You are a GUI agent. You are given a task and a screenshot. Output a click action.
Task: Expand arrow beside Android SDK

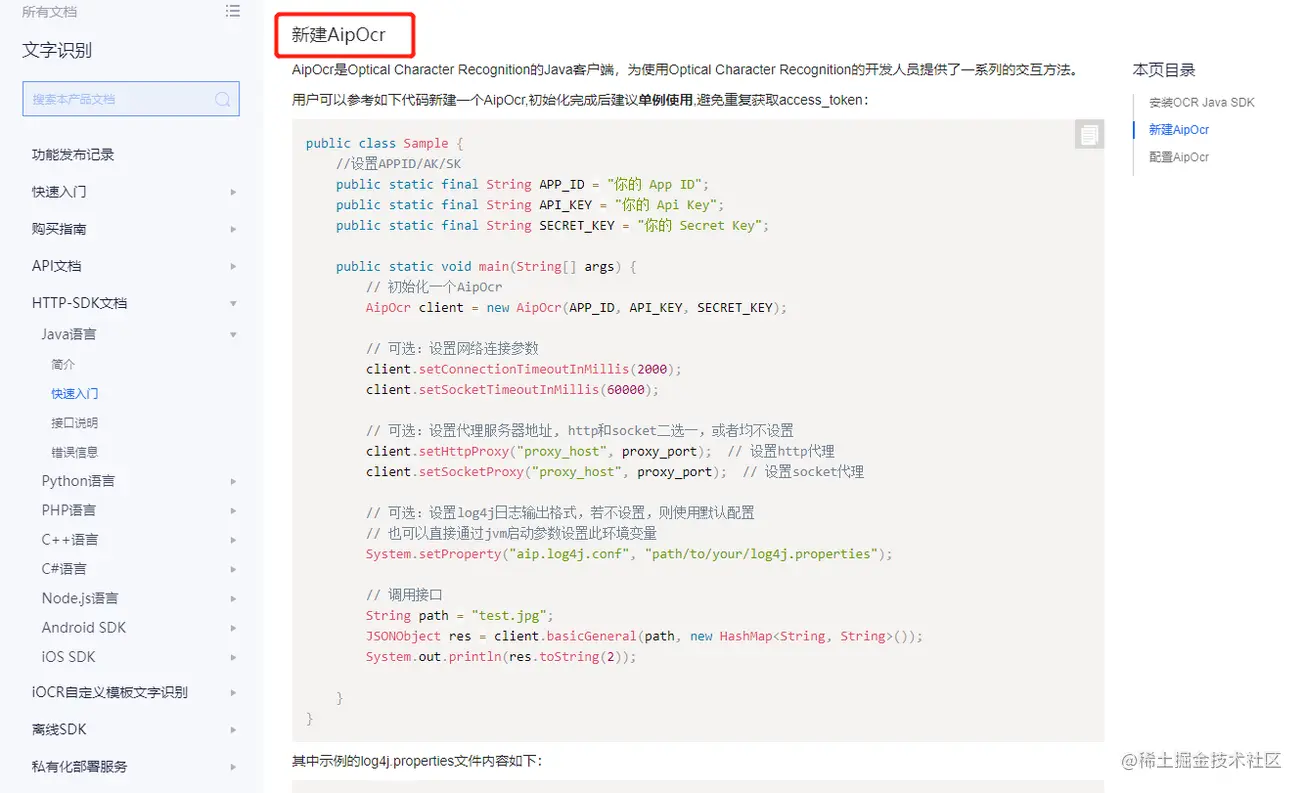pyautogui.click(x=233, y=628)
